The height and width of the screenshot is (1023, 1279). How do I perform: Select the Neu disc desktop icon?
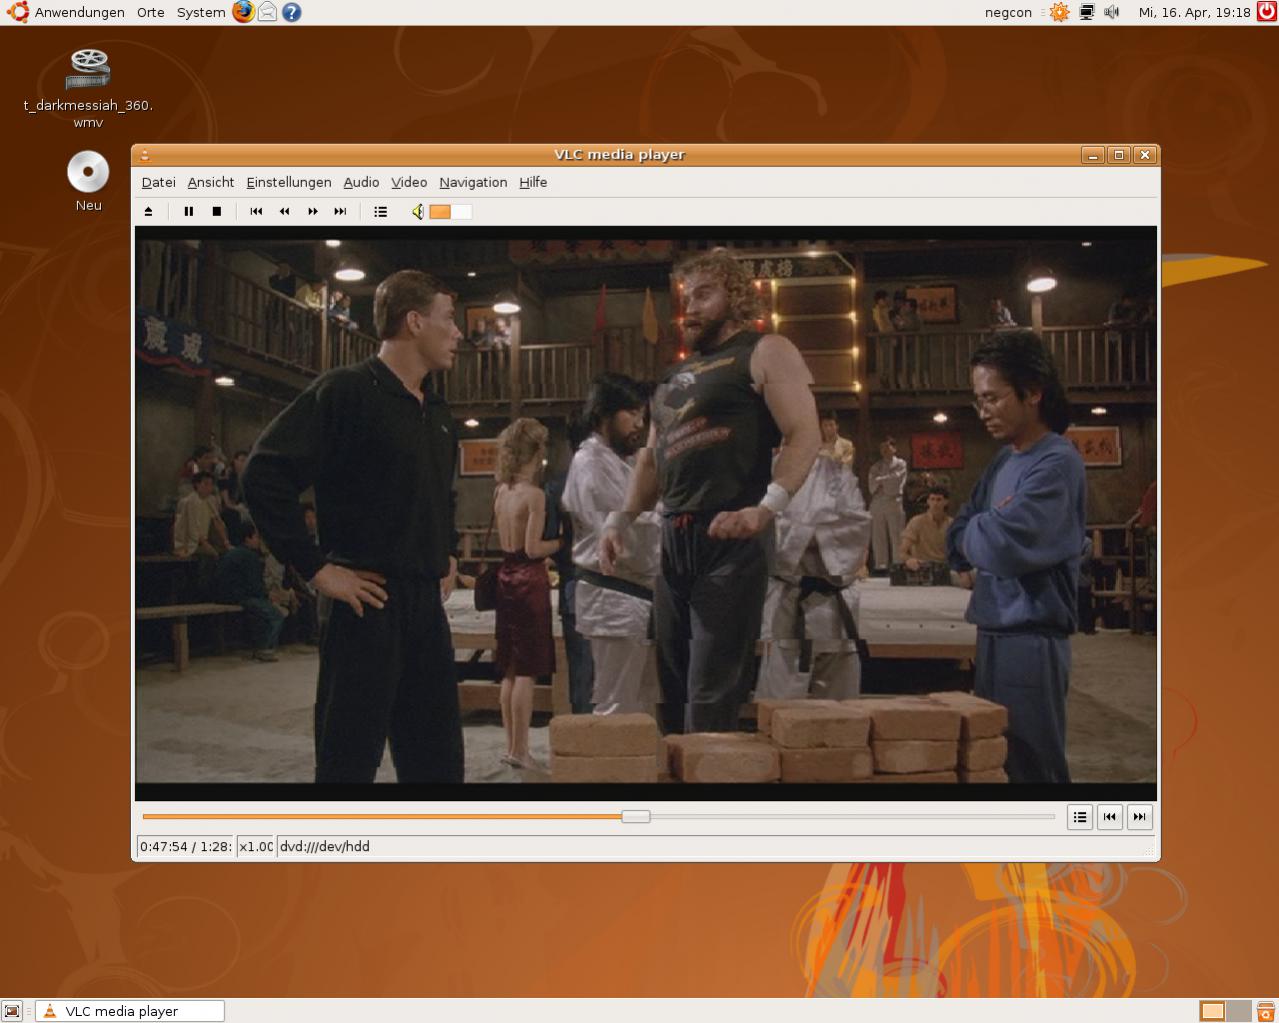(x=88, y=181)
